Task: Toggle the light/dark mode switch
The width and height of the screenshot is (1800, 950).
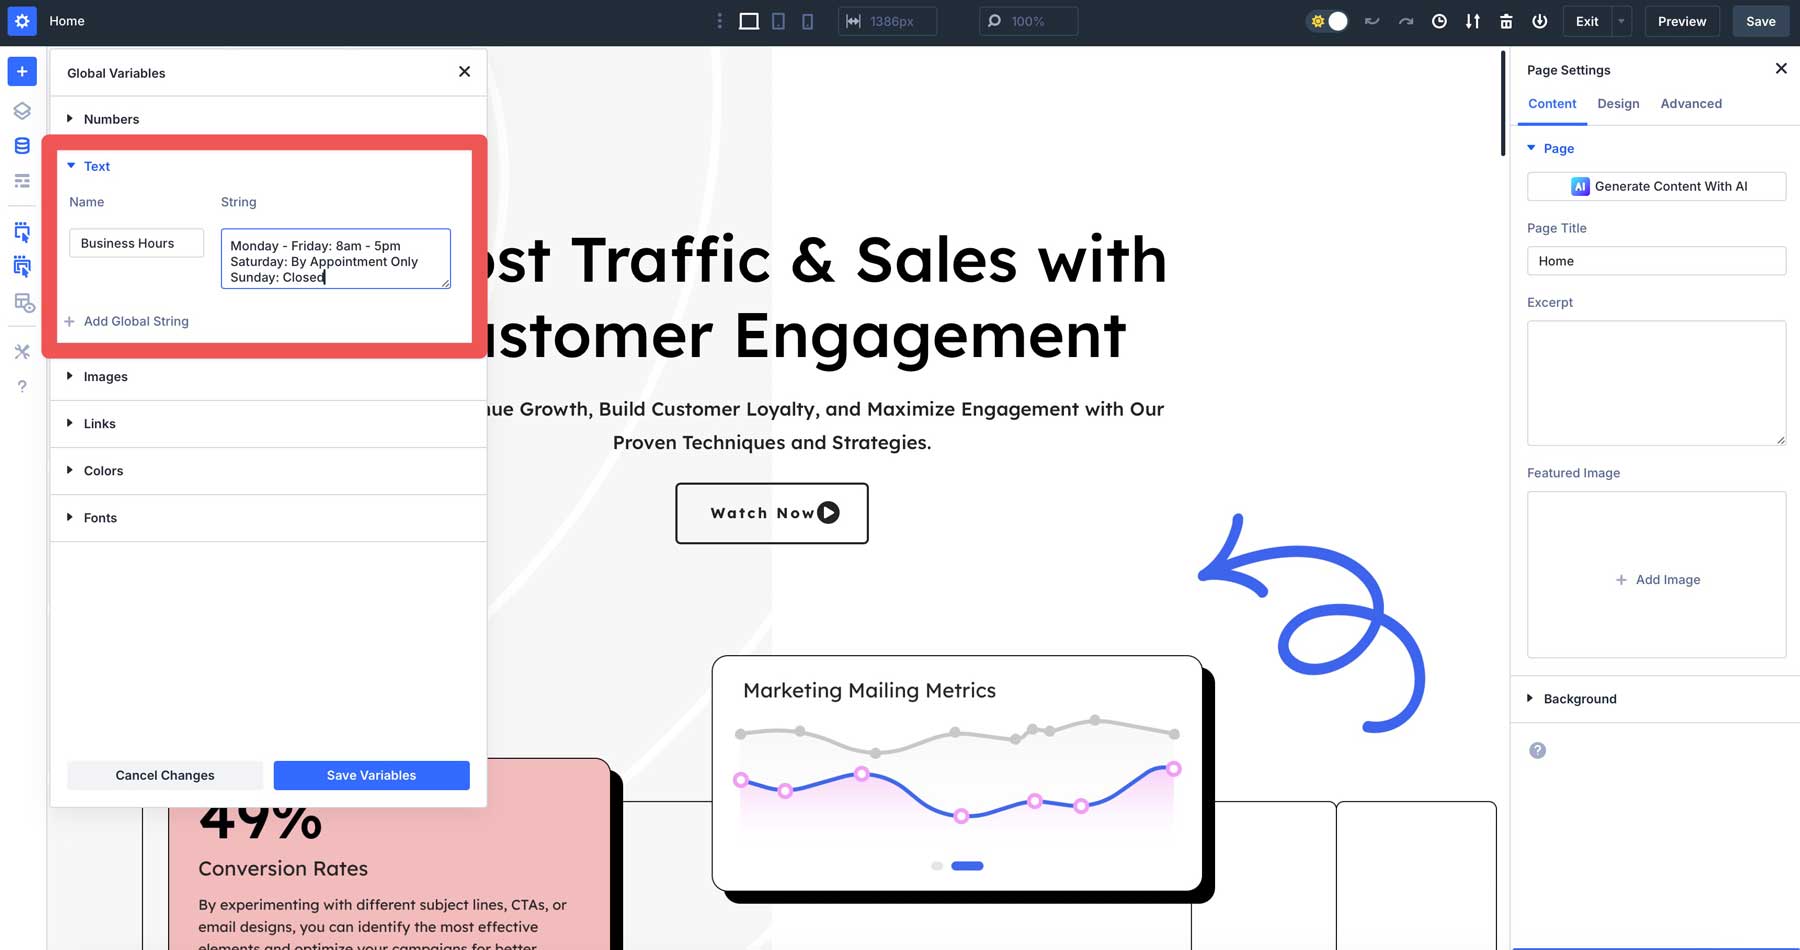Action: pos(1328,21)
